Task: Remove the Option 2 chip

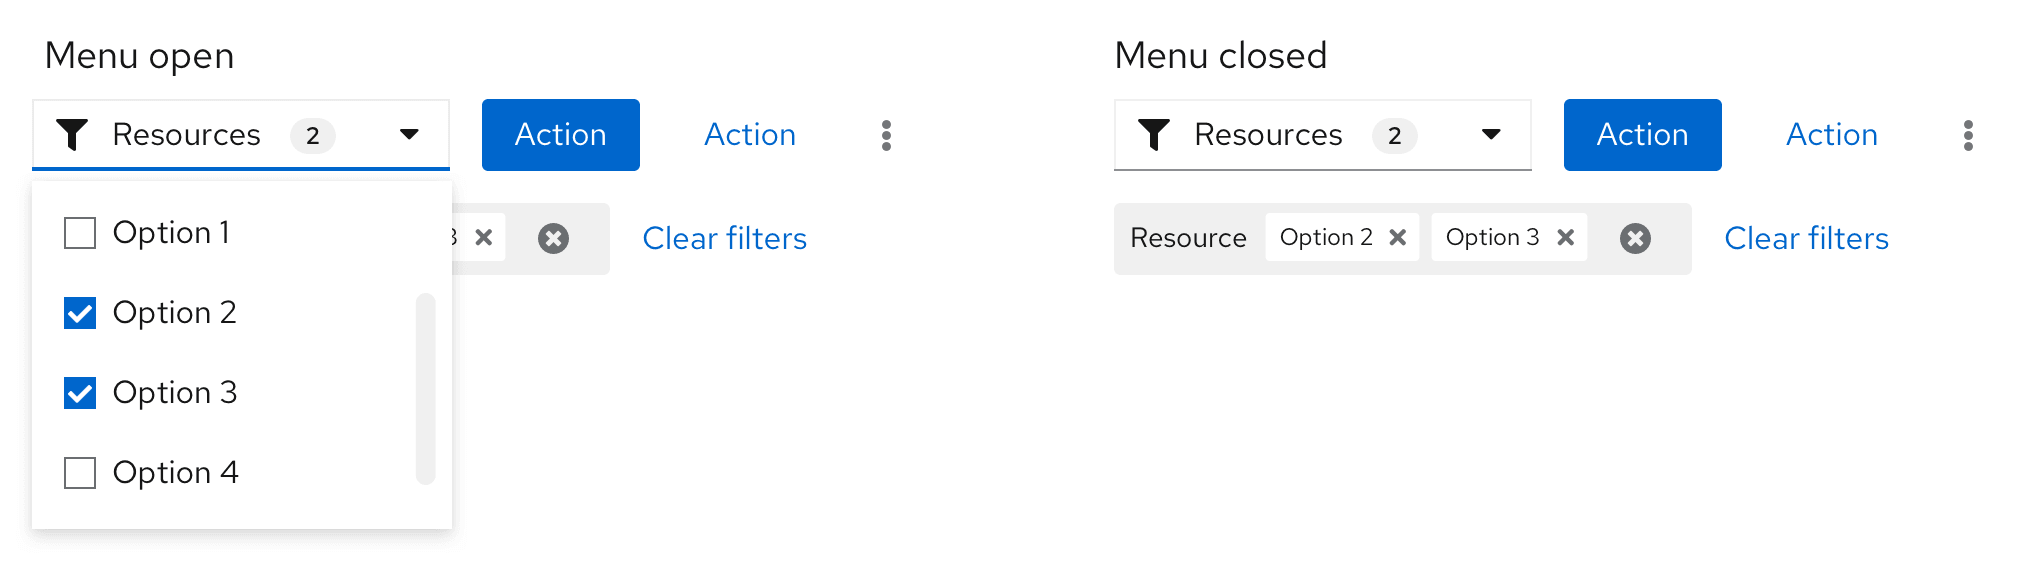Action: (1398, 237)
